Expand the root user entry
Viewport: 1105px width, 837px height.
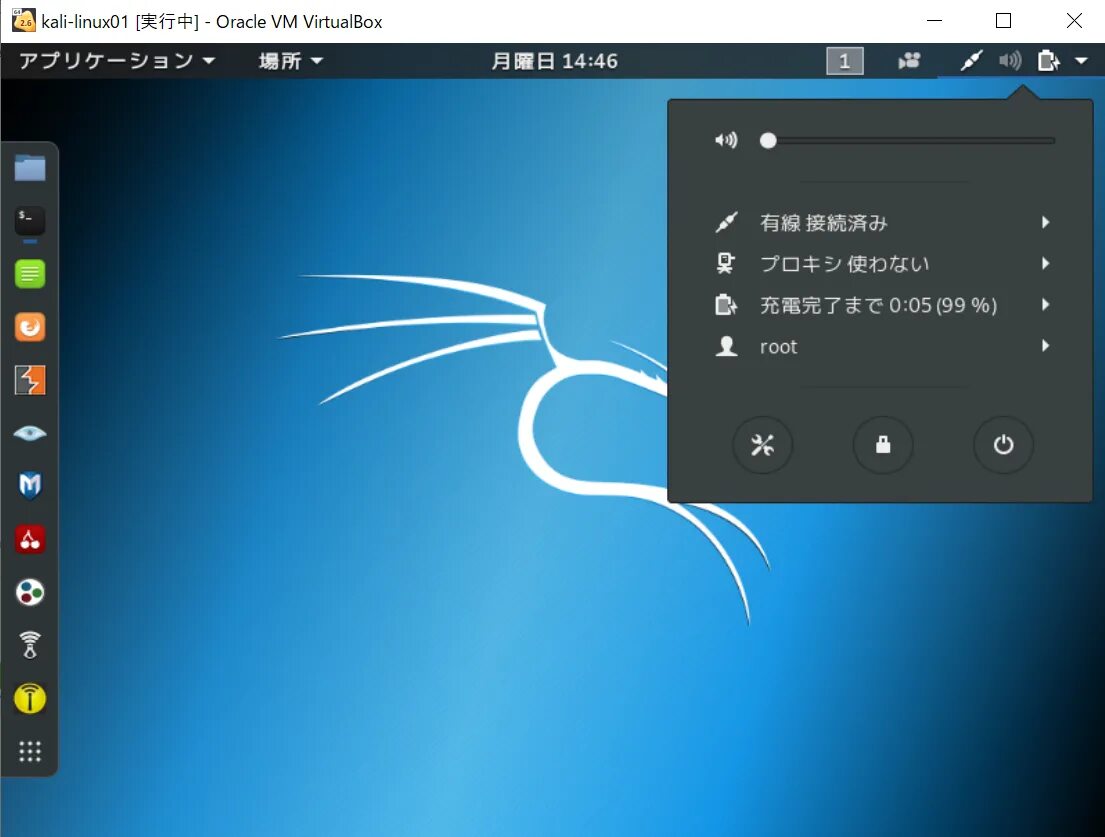point(880,346)
